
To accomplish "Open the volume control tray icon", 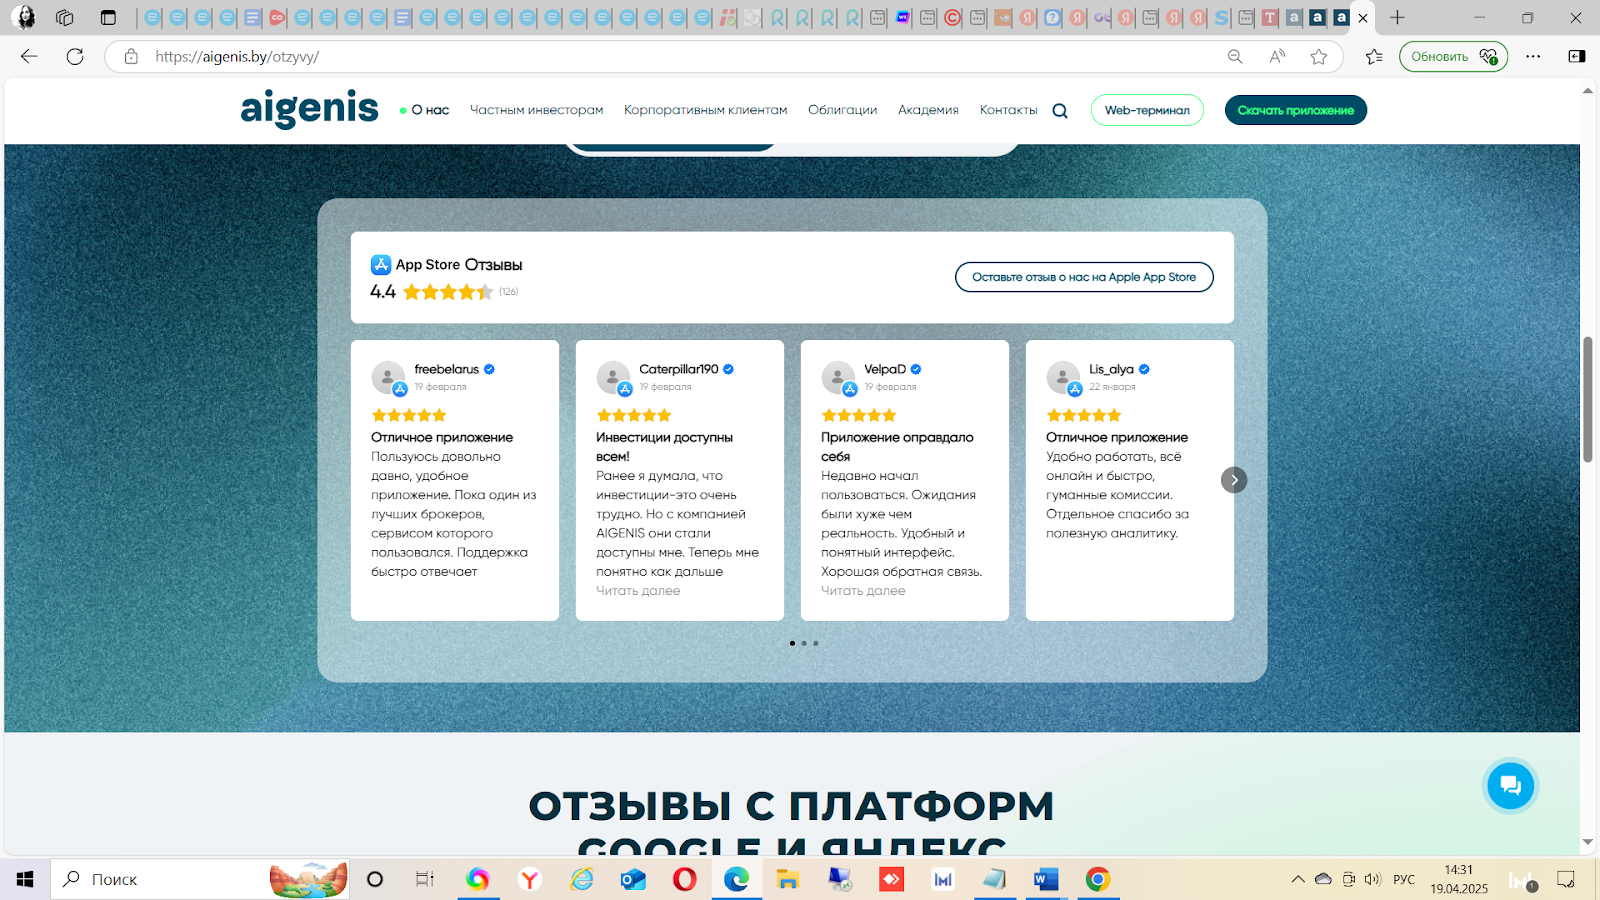I will pyautogui.click(x=1373, y=880).
